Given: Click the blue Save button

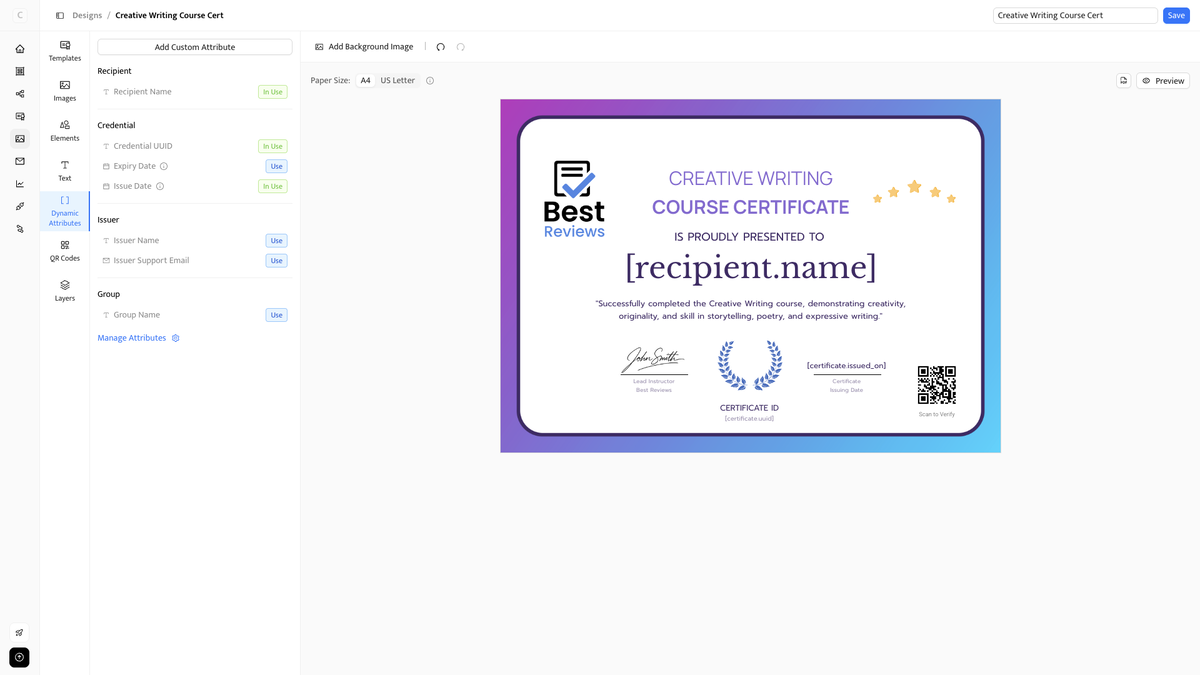Looking at the screenshot, I should tap(1176, 15).
